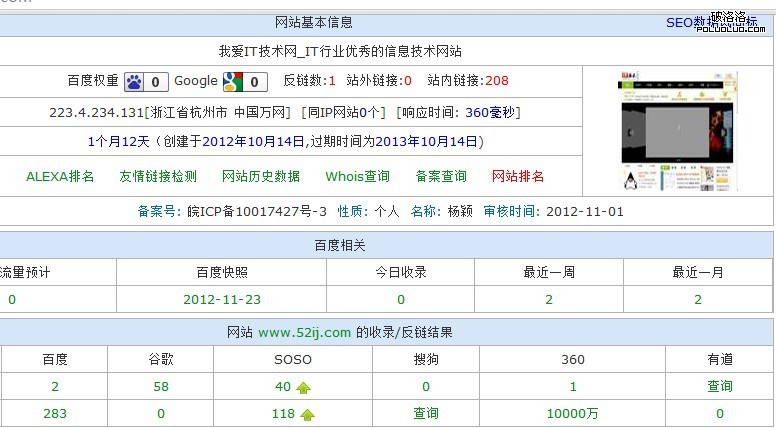Open 友情链接检测 link
This screenshot has width=776, height=428.
pos(158,177)
